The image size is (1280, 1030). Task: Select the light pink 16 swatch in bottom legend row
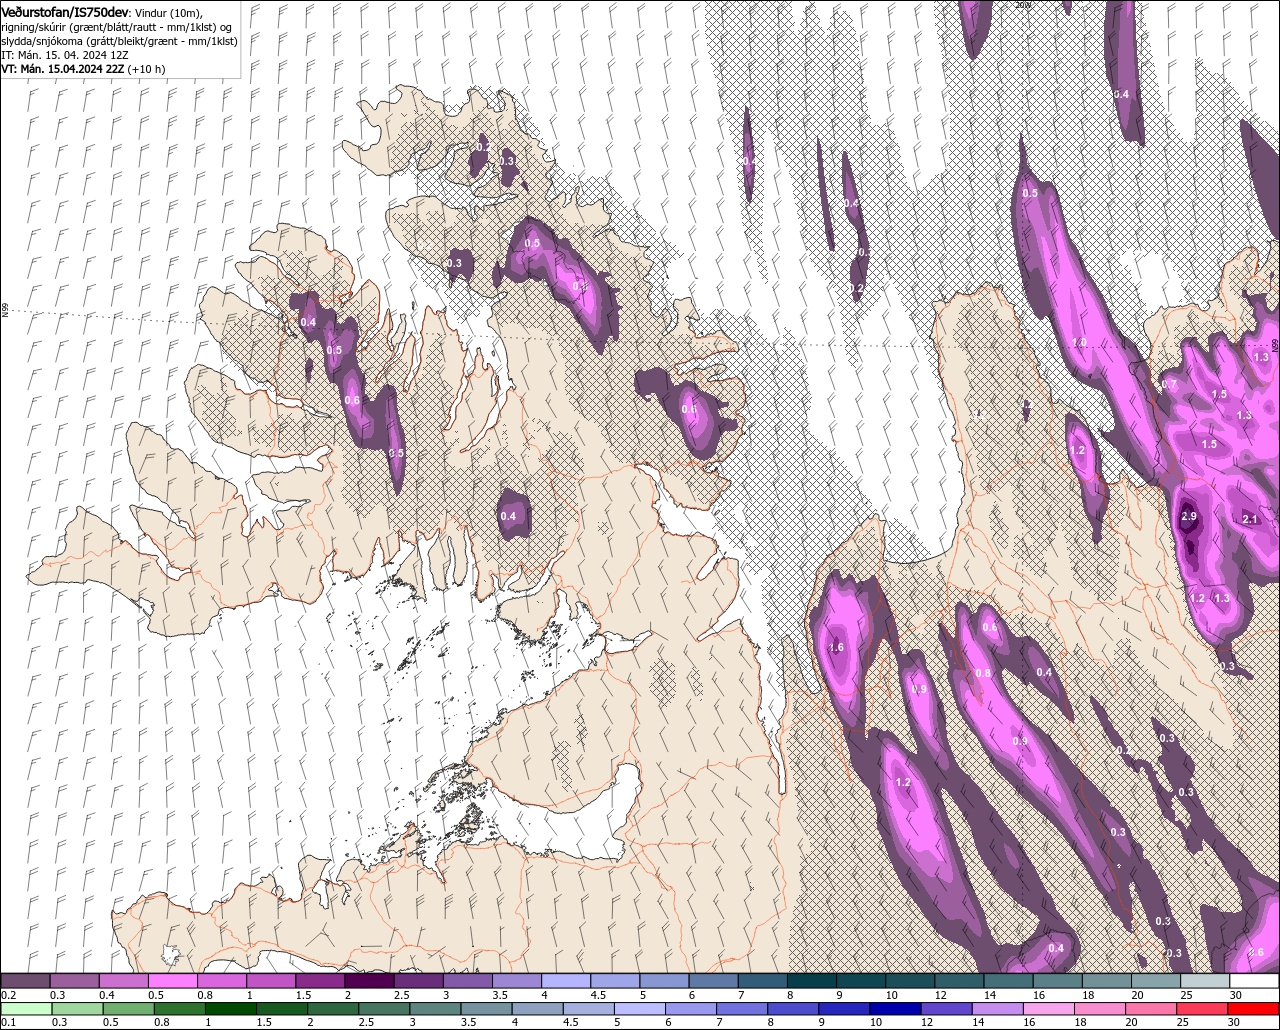pyautogui.click(x=1049, y=1009)
